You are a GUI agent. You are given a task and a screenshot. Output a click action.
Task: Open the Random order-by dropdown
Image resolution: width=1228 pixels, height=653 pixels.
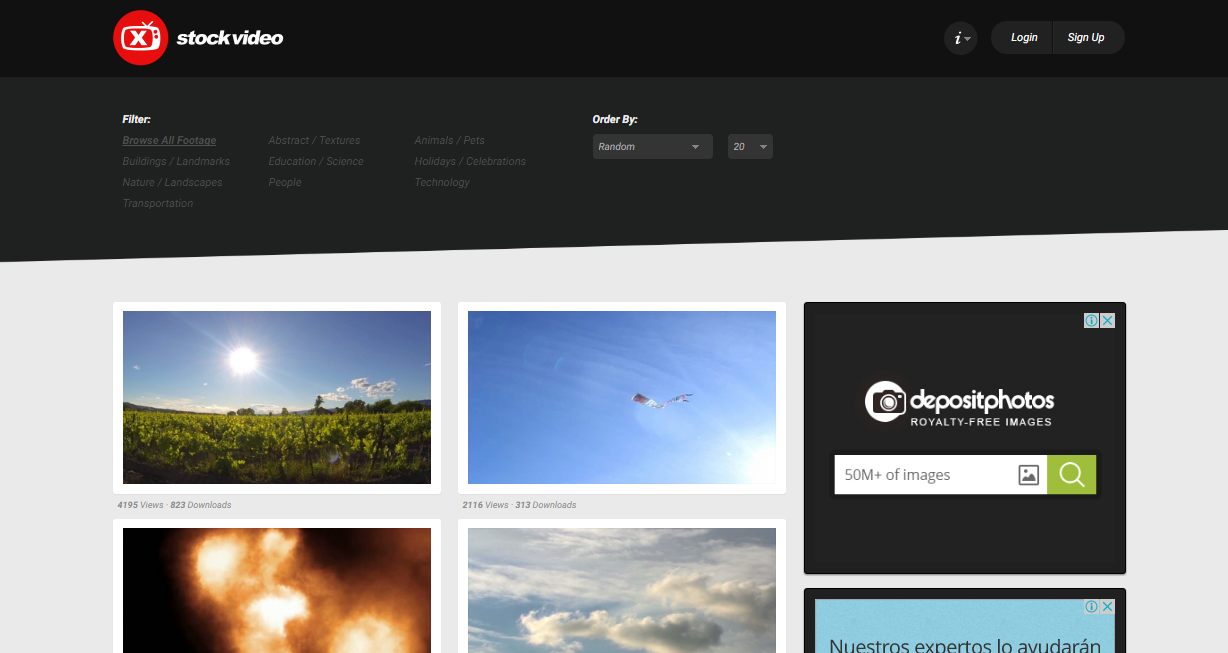coord(653,147)
